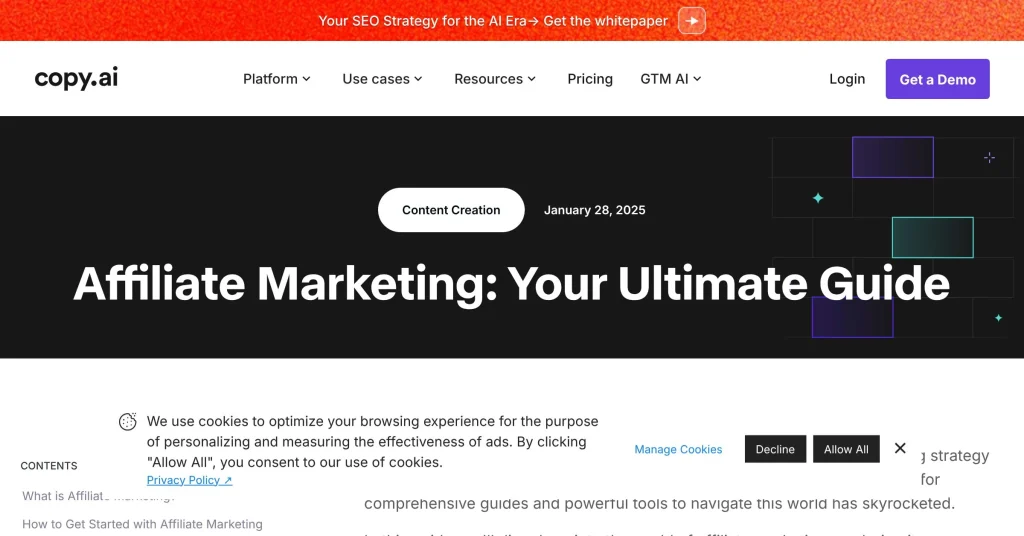Screen dimensions: 1024x536
Task: Decline cookies
Action: point(775,449)
